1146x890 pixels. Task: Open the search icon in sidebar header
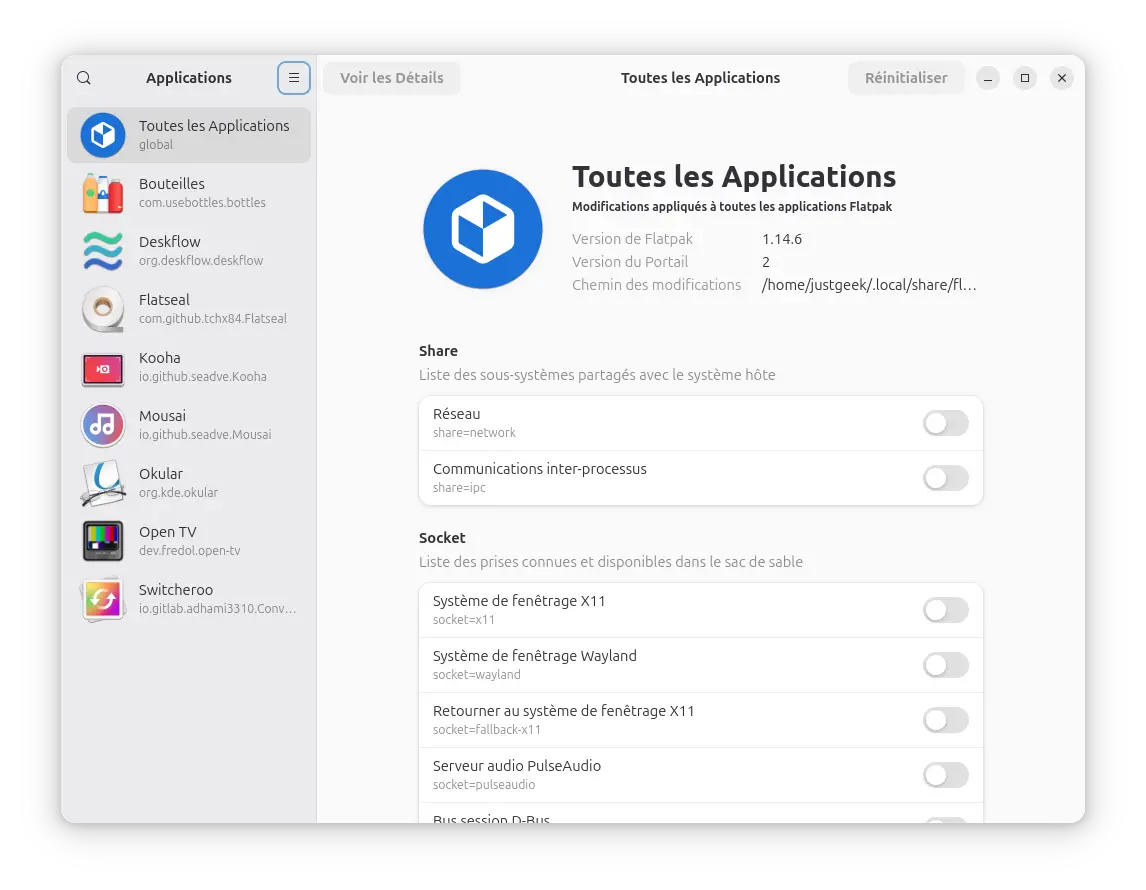point(84,77)
